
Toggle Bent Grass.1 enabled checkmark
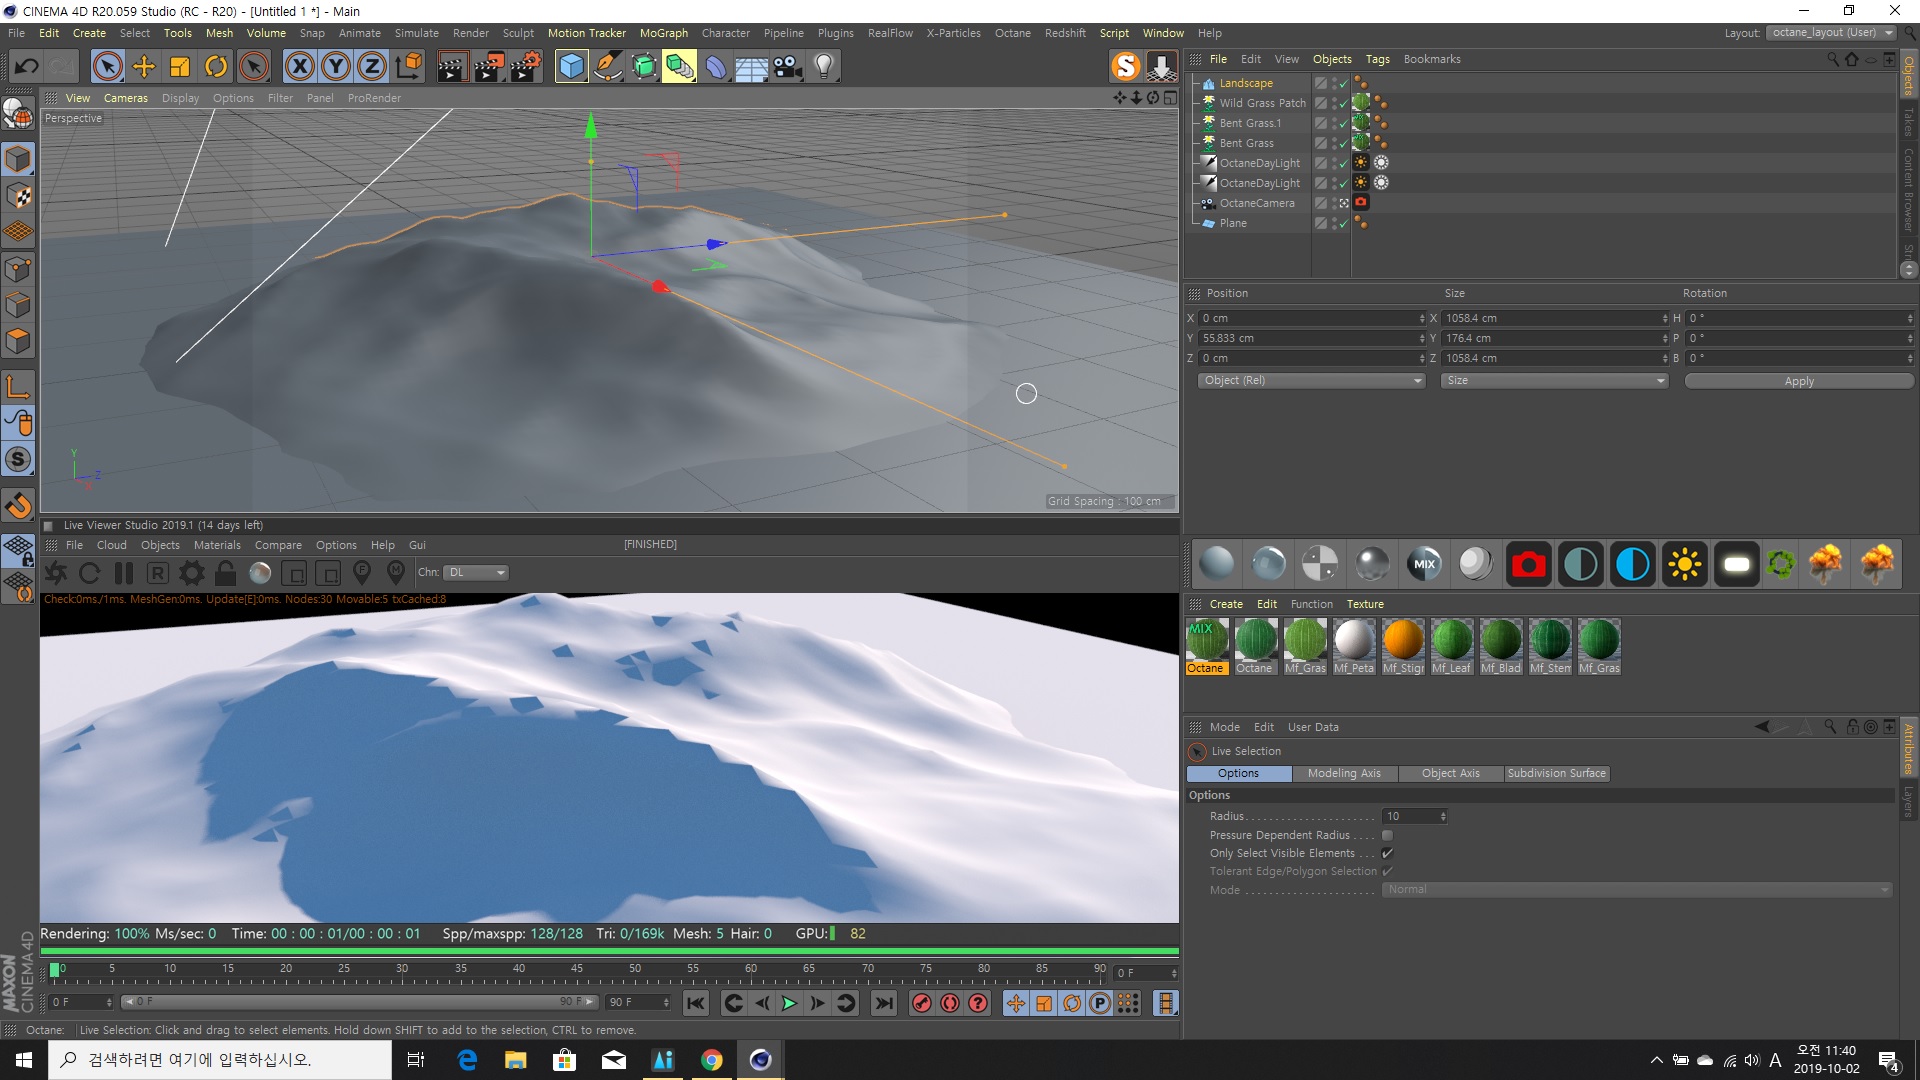coord(1344,124)
